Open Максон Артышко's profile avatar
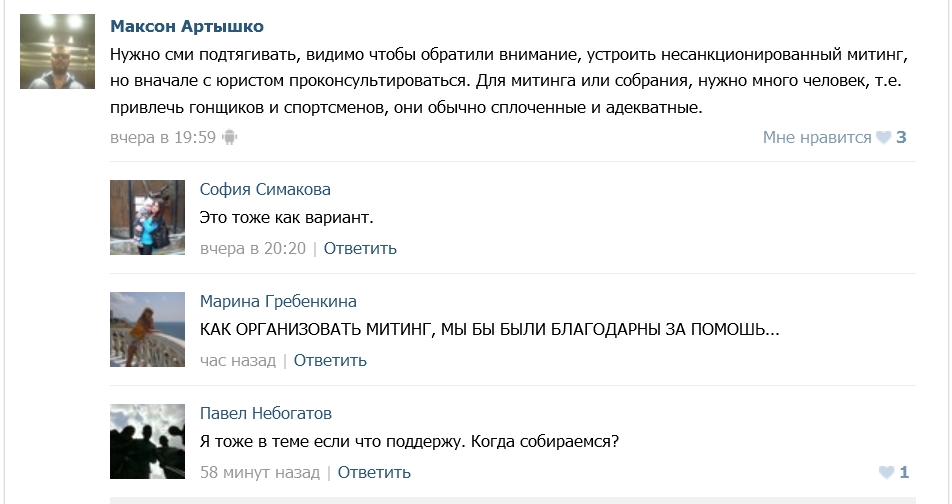Screen dimensions: 952x504 point(58,52)
